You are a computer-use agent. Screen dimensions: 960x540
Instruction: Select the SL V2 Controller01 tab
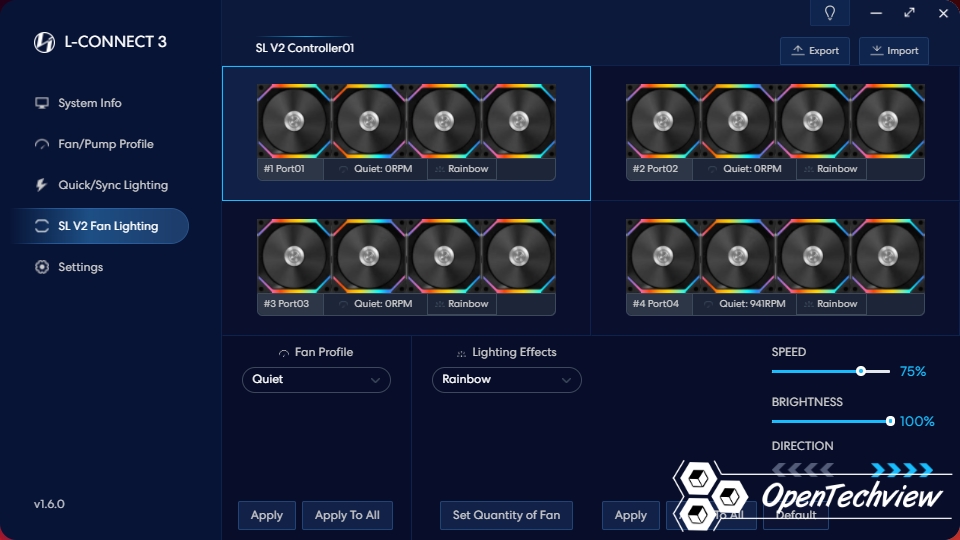(305, 48)
